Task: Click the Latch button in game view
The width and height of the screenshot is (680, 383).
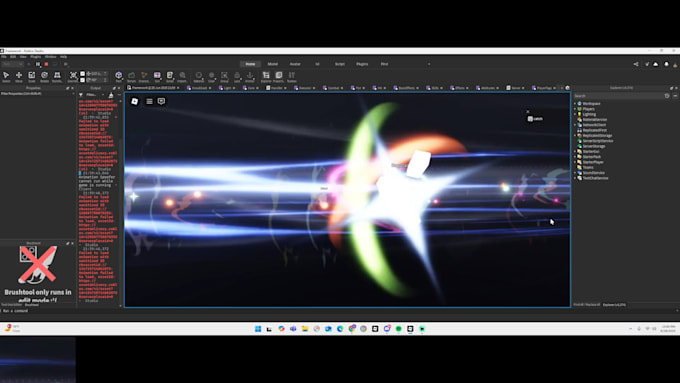Action: click(x=535, y=119)
